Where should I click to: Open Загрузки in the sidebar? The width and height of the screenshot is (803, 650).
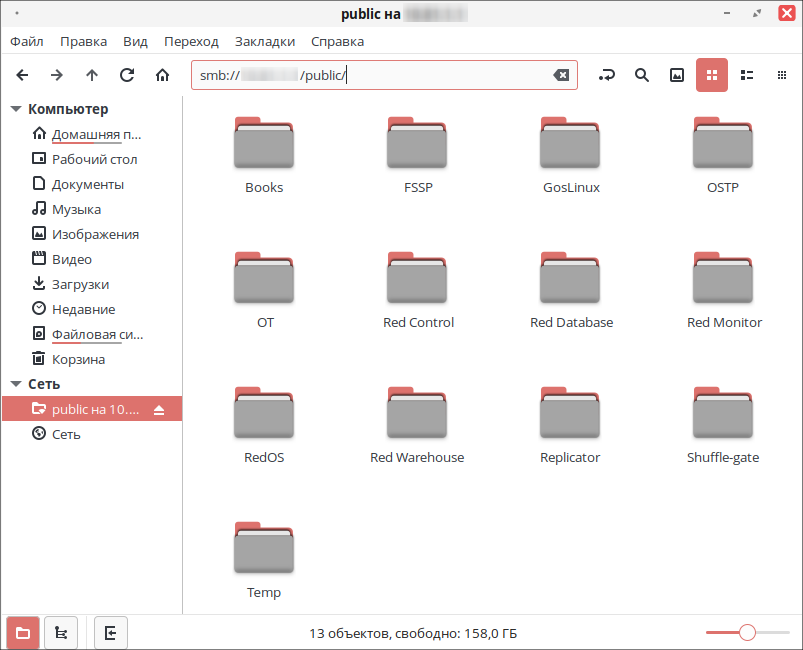click(x=92, y=284)
